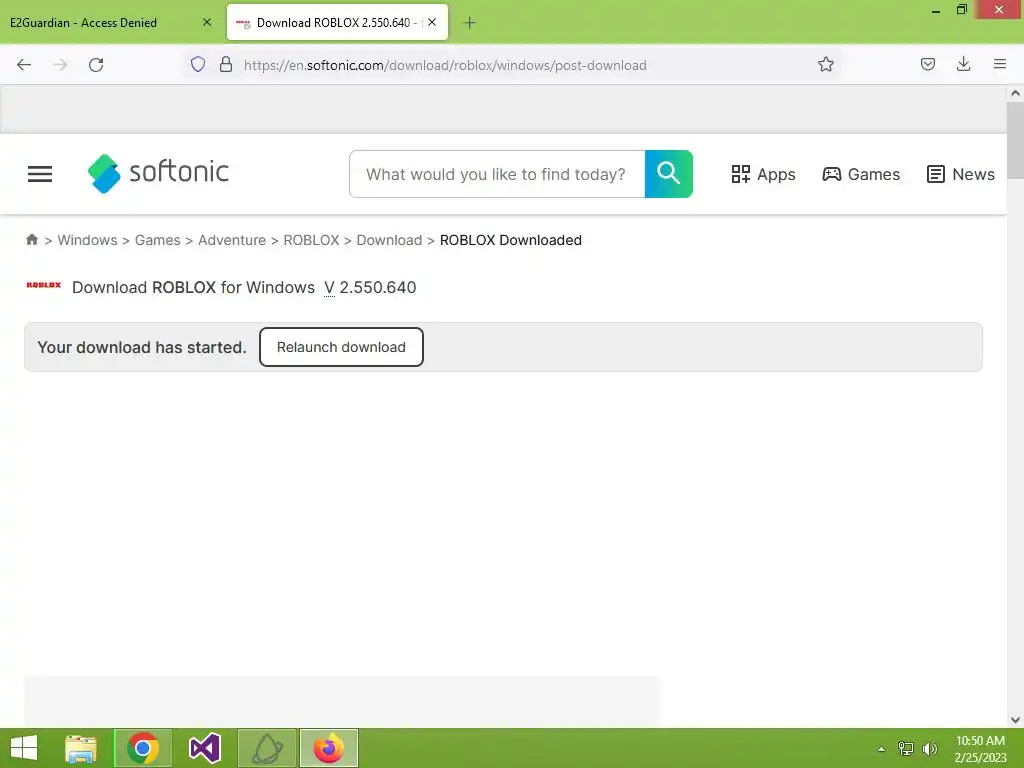
Task: Click the address bar URL
Action: coord(445,65)
